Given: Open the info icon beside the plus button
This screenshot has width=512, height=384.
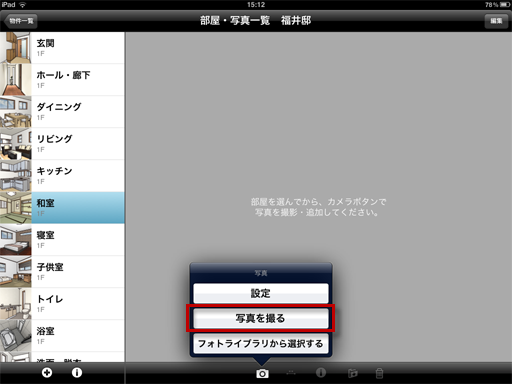Looking at the screenshot, I should 77,373.
